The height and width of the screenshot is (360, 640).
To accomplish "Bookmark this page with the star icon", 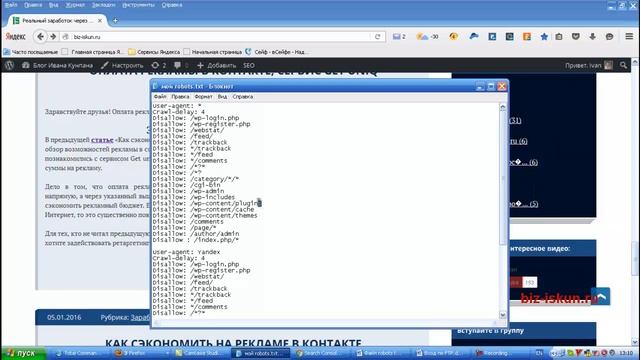I will (544, 36).
